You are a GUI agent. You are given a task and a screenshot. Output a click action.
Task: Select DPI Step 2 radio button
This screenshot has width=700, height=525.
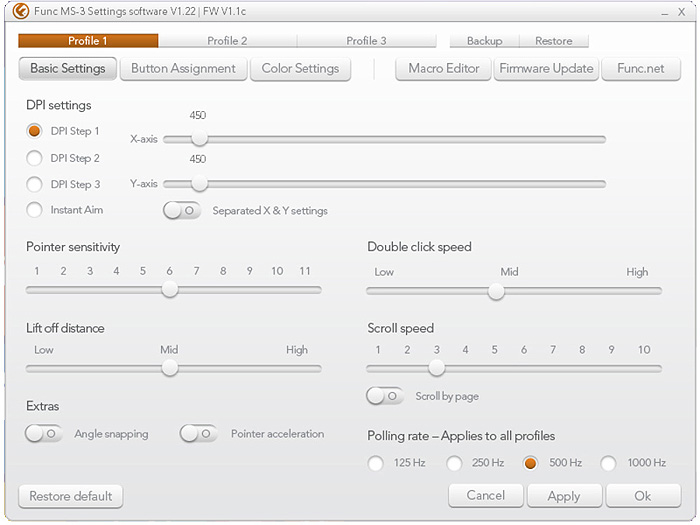tap(34, 158)
